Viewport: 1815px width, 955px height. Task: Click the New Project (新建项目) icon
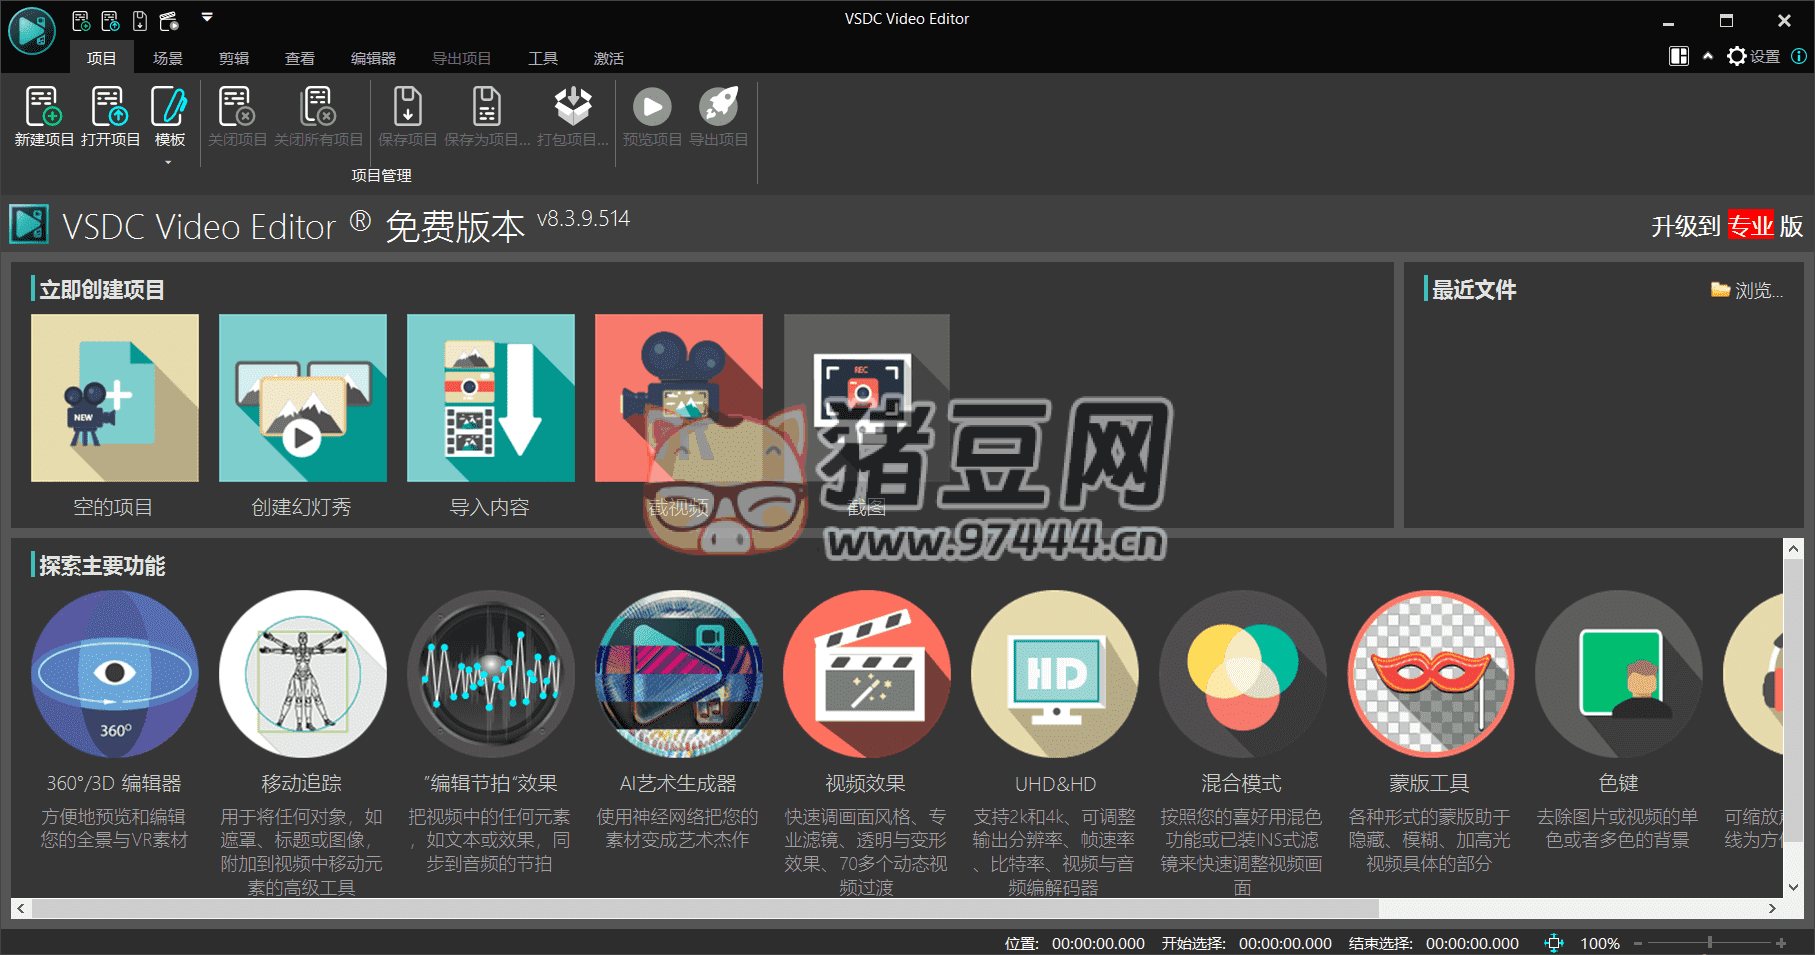coord(44,116)
